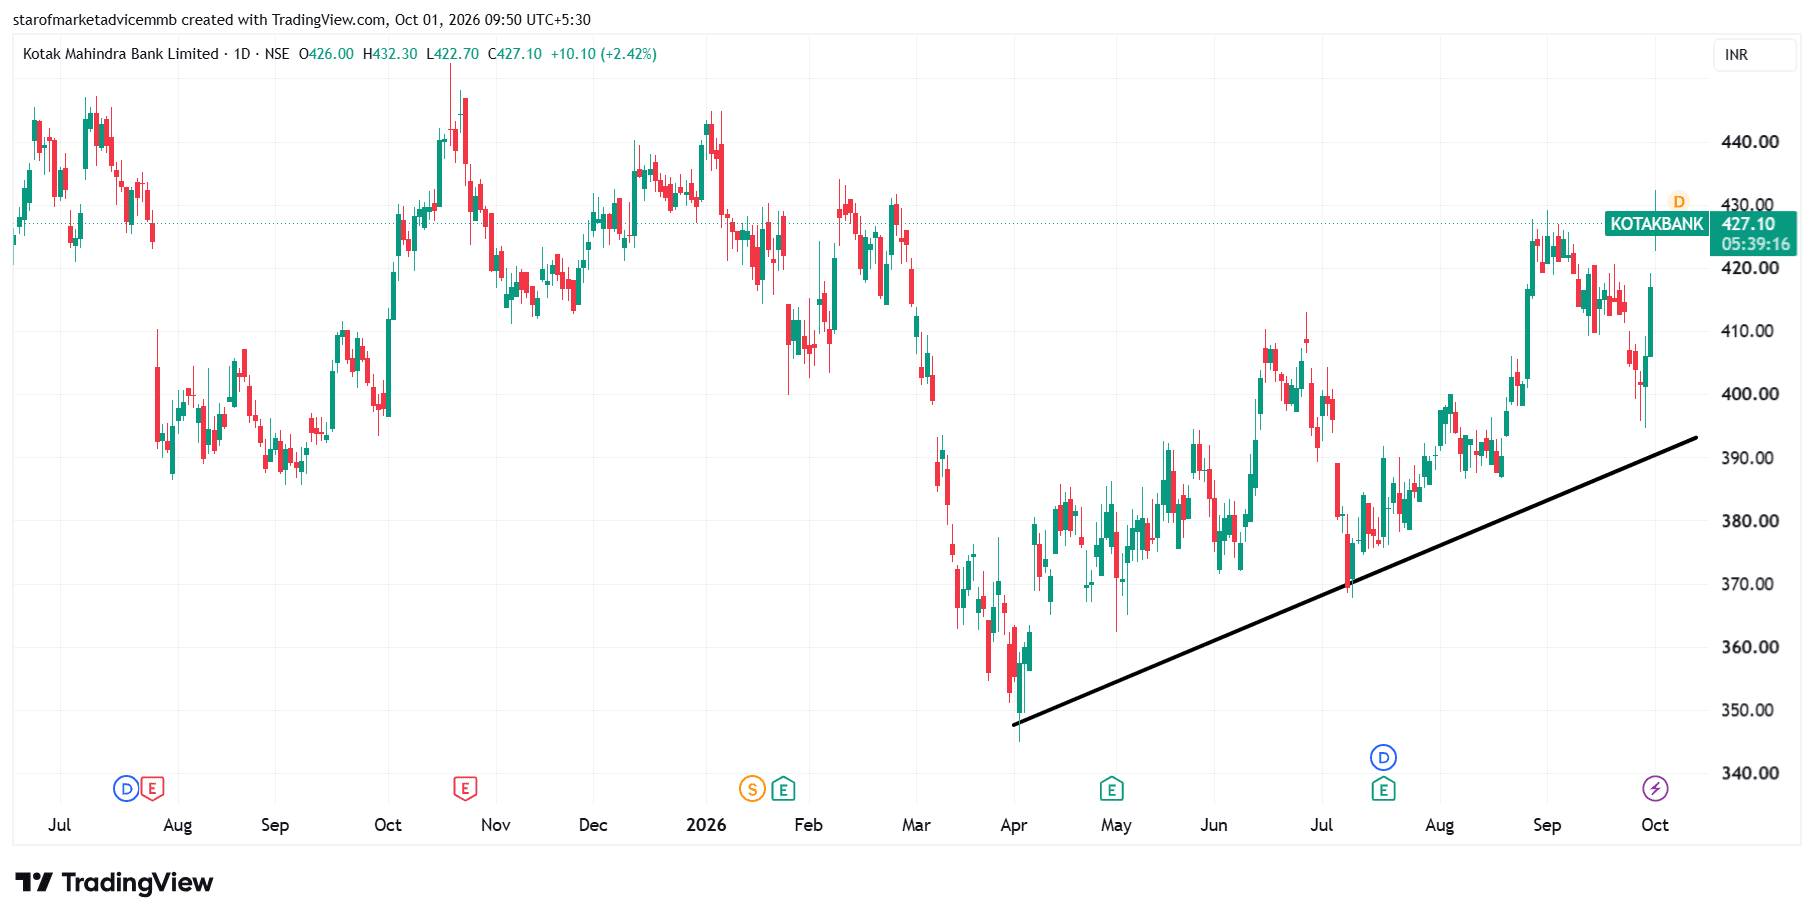1814x920 pixels.
Task: Click the blue D dividend marker beside the red E
Action: click(126, 789)
